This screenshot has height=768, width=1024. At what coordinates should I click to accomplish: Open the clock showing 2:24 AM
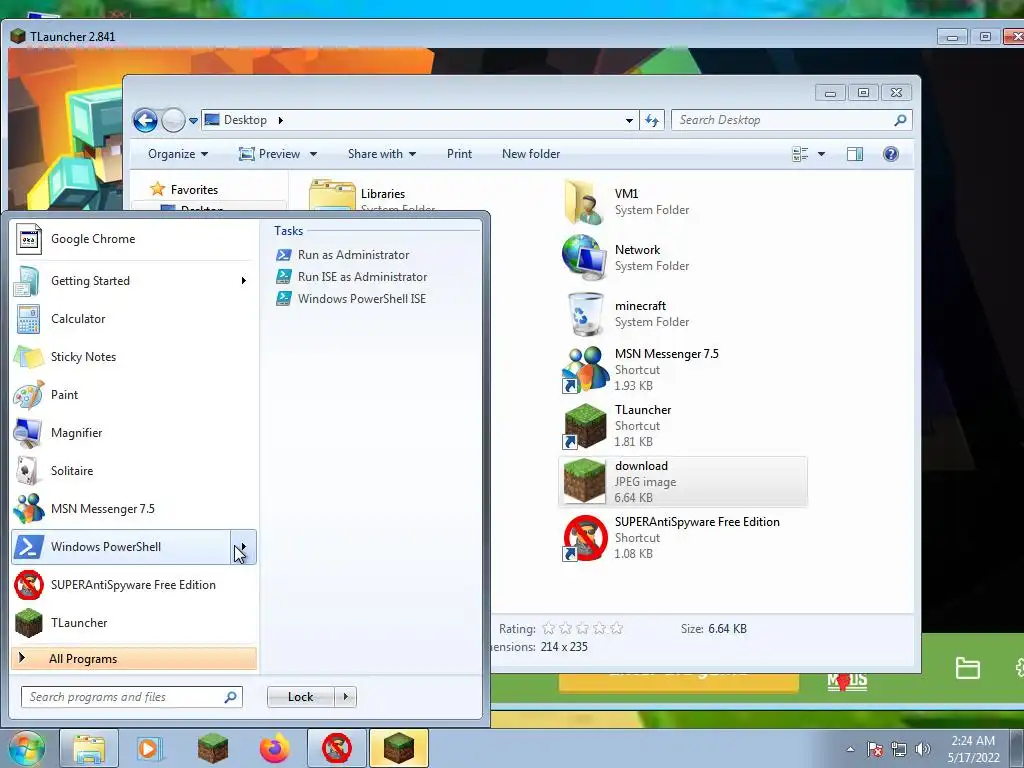pyautogui.click(x=973, y=749)
